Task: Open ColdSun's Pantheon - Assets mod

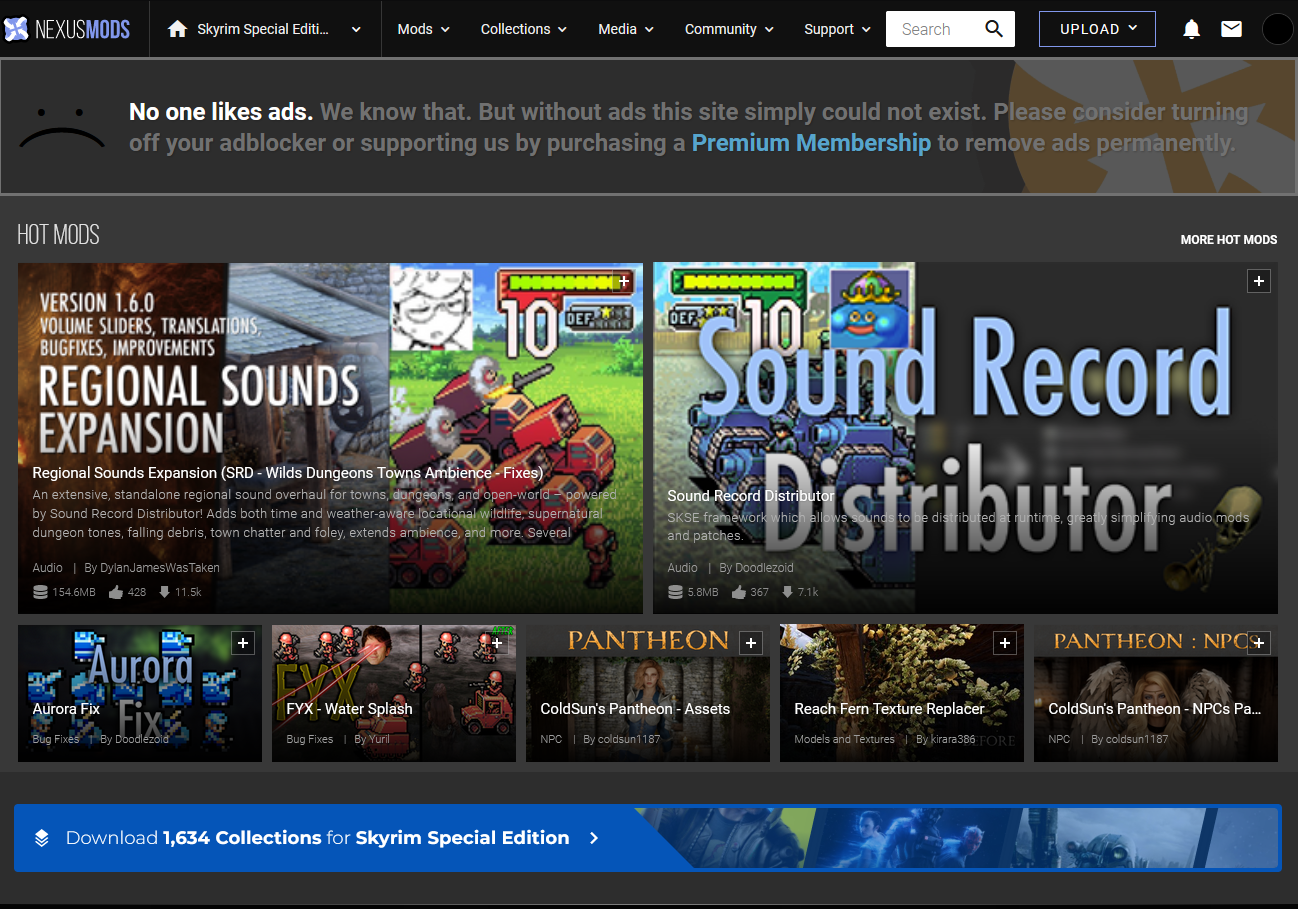Action: 648,693
